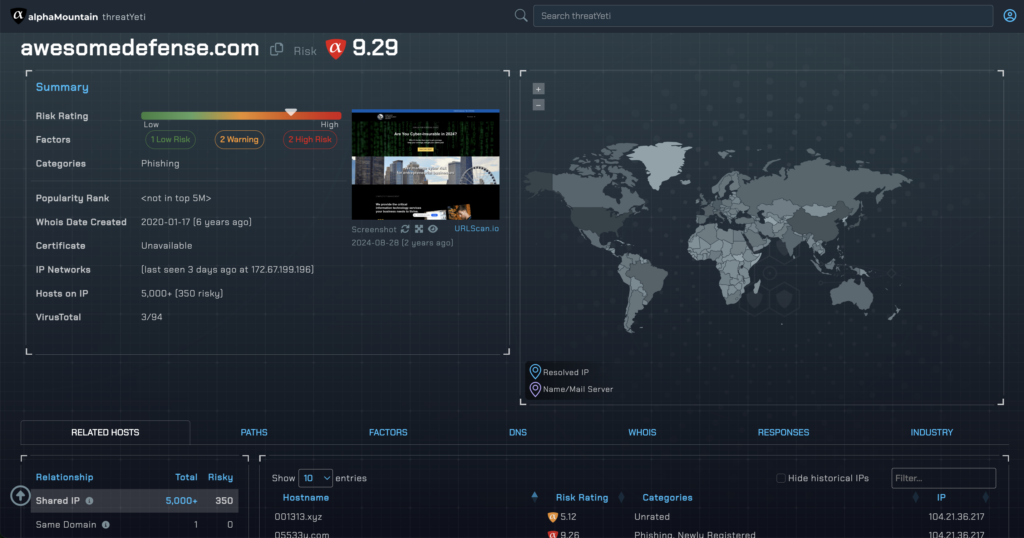The image size is (1024, 538).
Task: Sort the table by IP column
Action: [941, 497]
